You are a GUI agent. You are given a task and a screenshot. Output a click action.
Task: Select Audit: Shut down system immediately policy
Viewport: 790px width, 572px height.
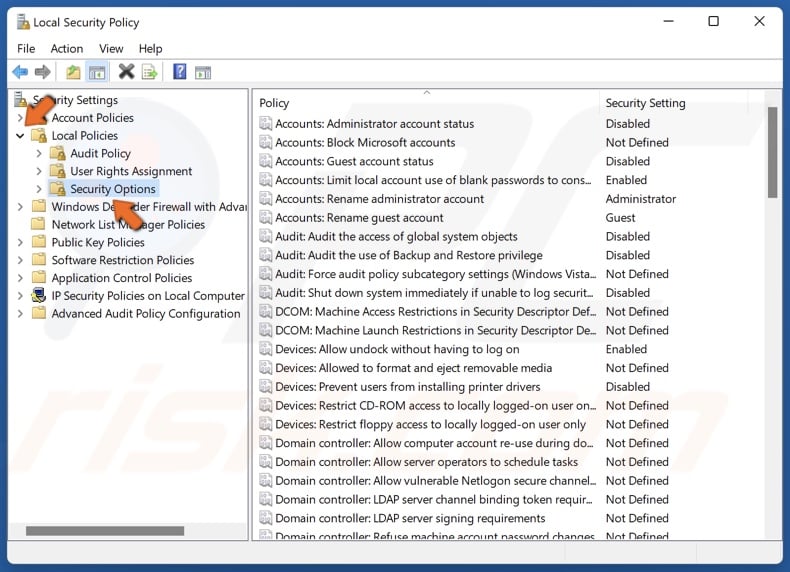click(434, 293)
